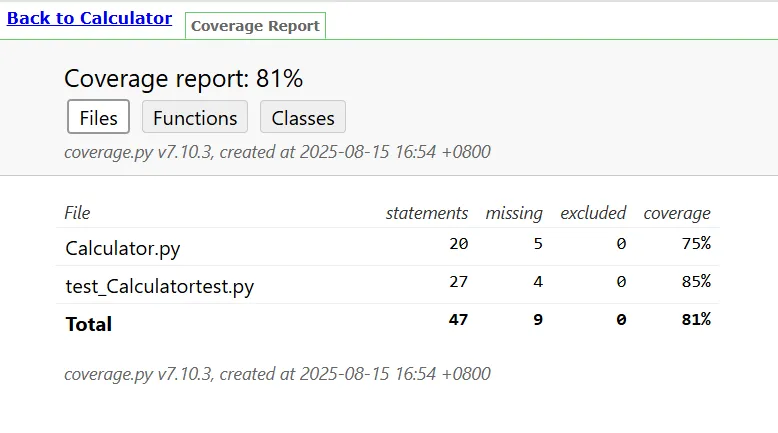Open the test_Calculatortest.py file report
778x433 pixels.
point(160,286)
